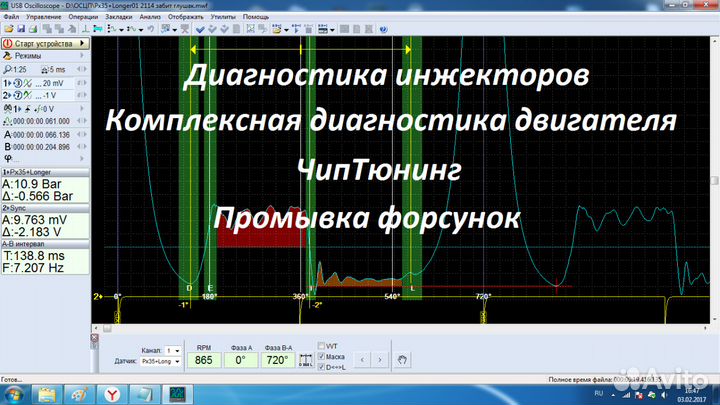This screenshot has width=720, height=405.
Task: Open the Отображать menu
Action: tap(186, 17)
